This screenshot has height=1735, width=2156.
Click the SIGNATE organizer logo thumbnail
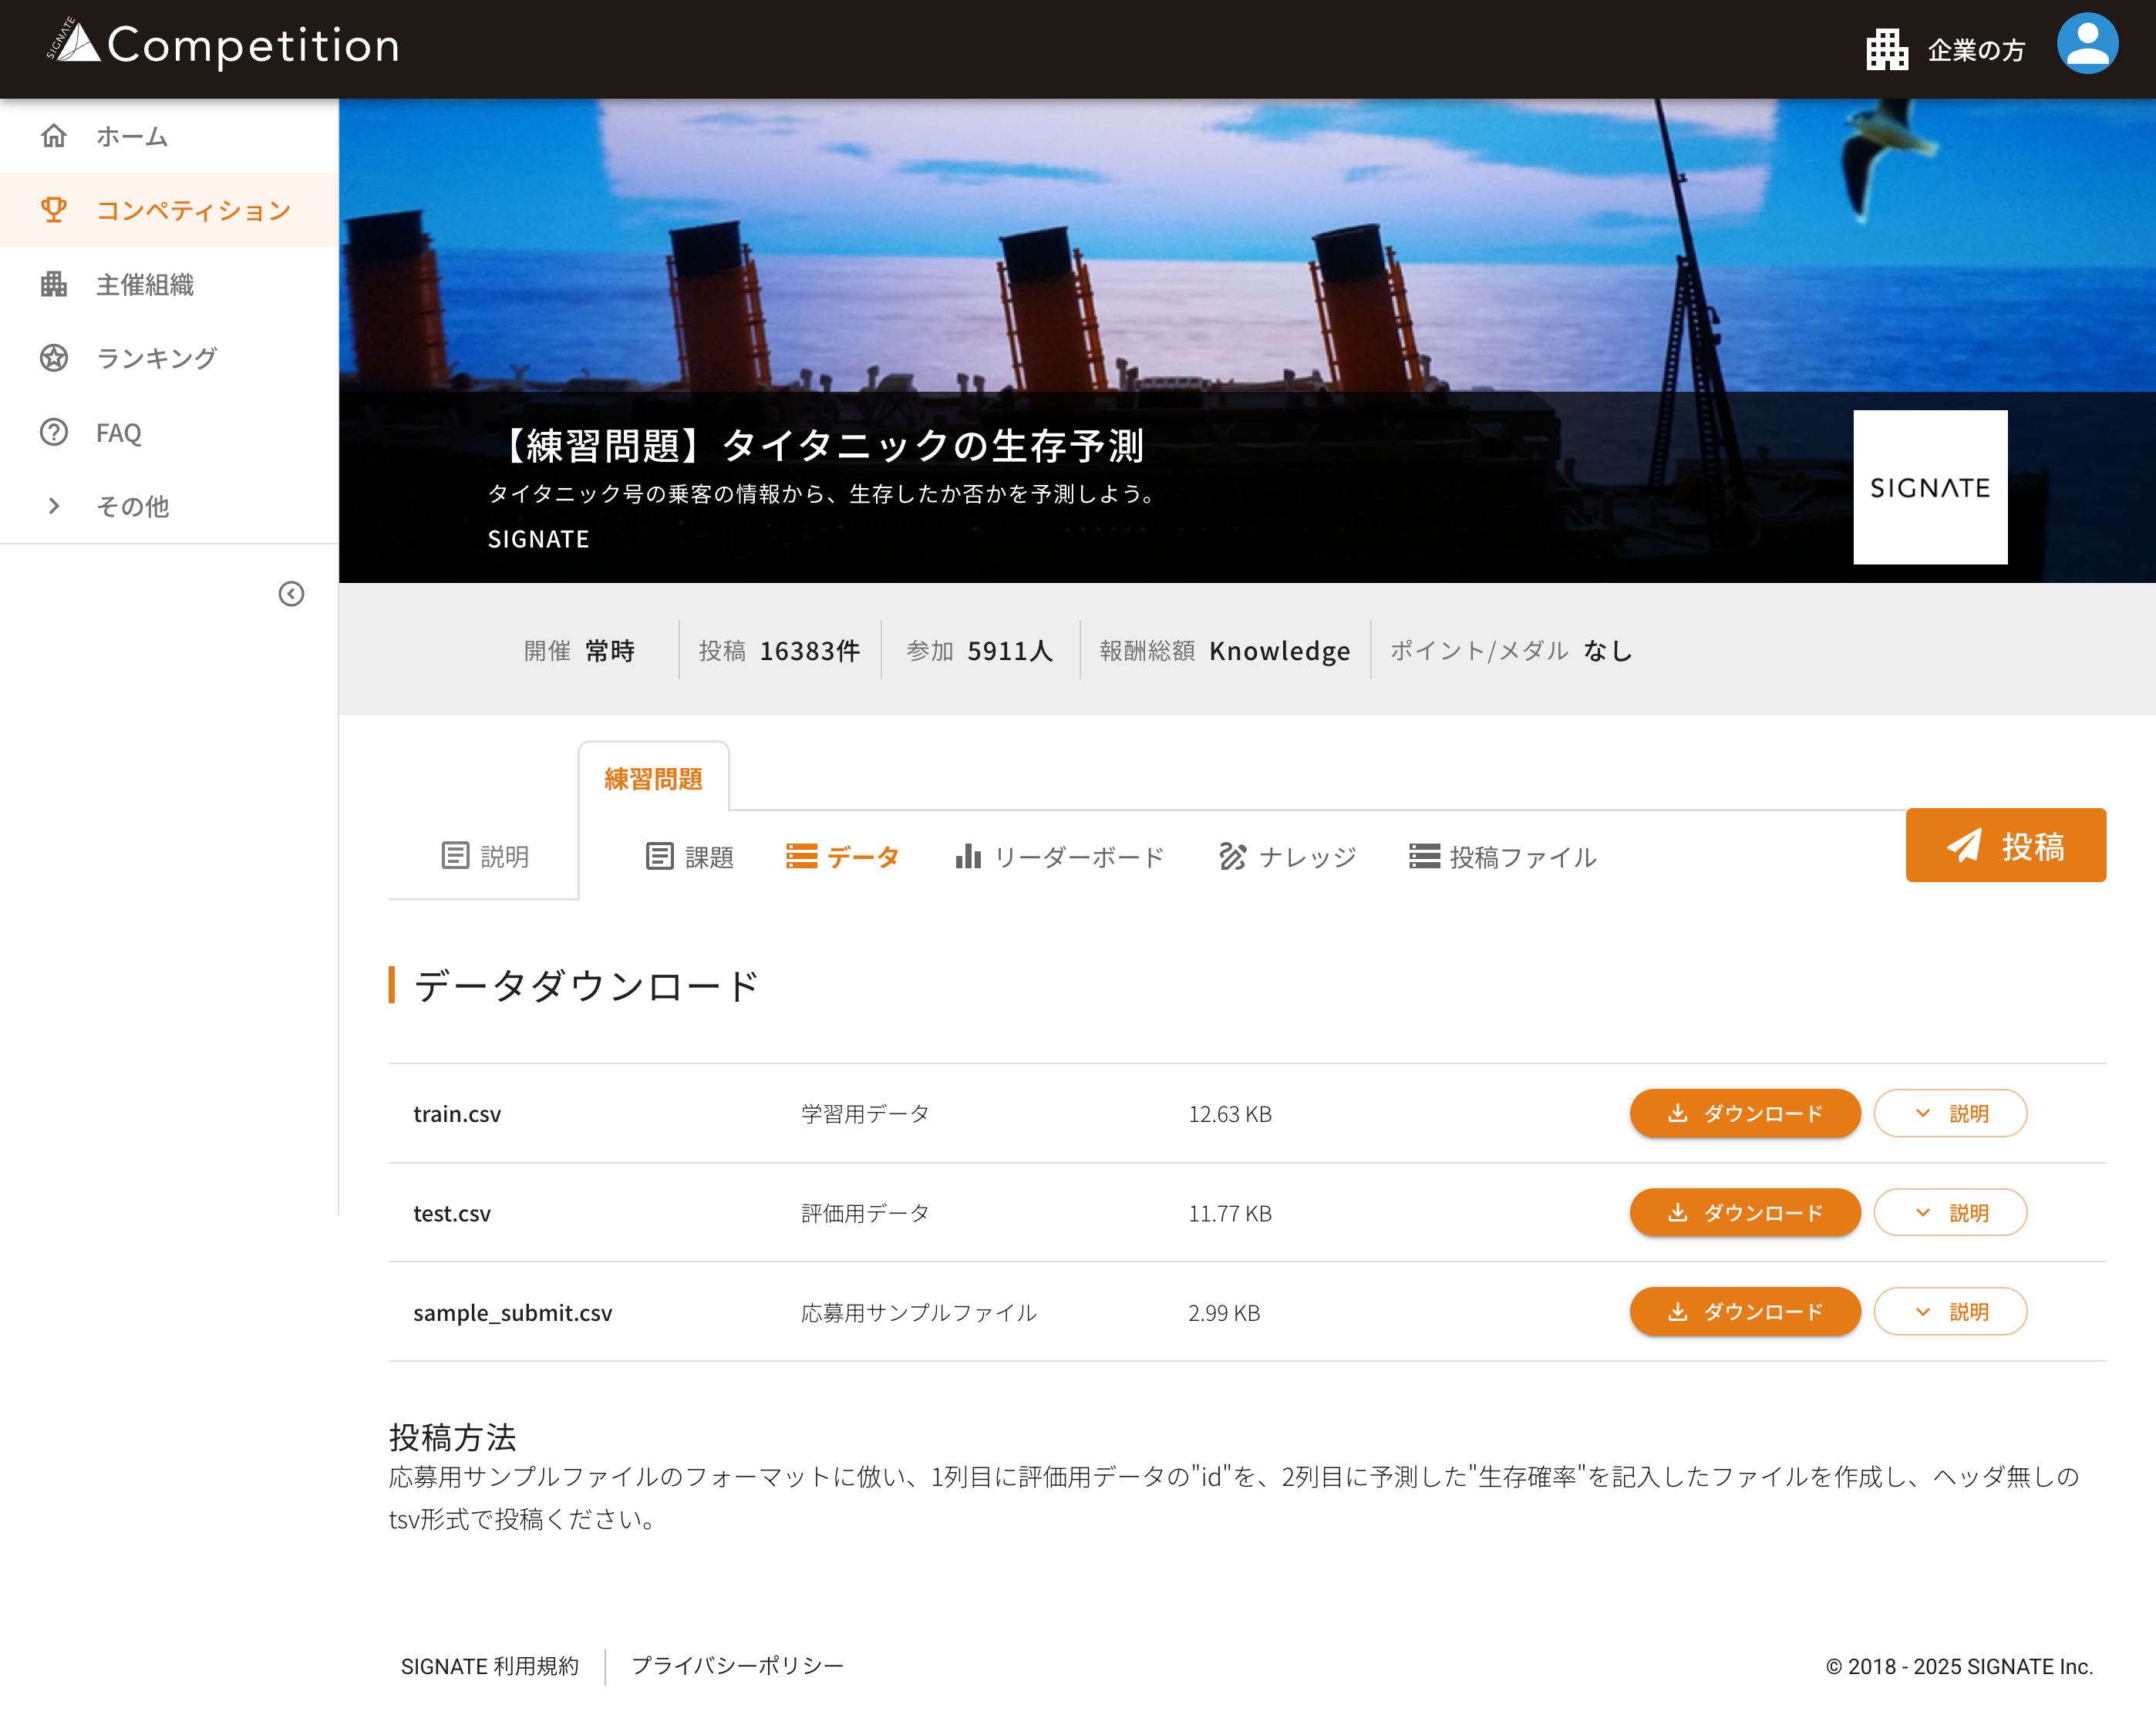click(x=1929, y=487)
